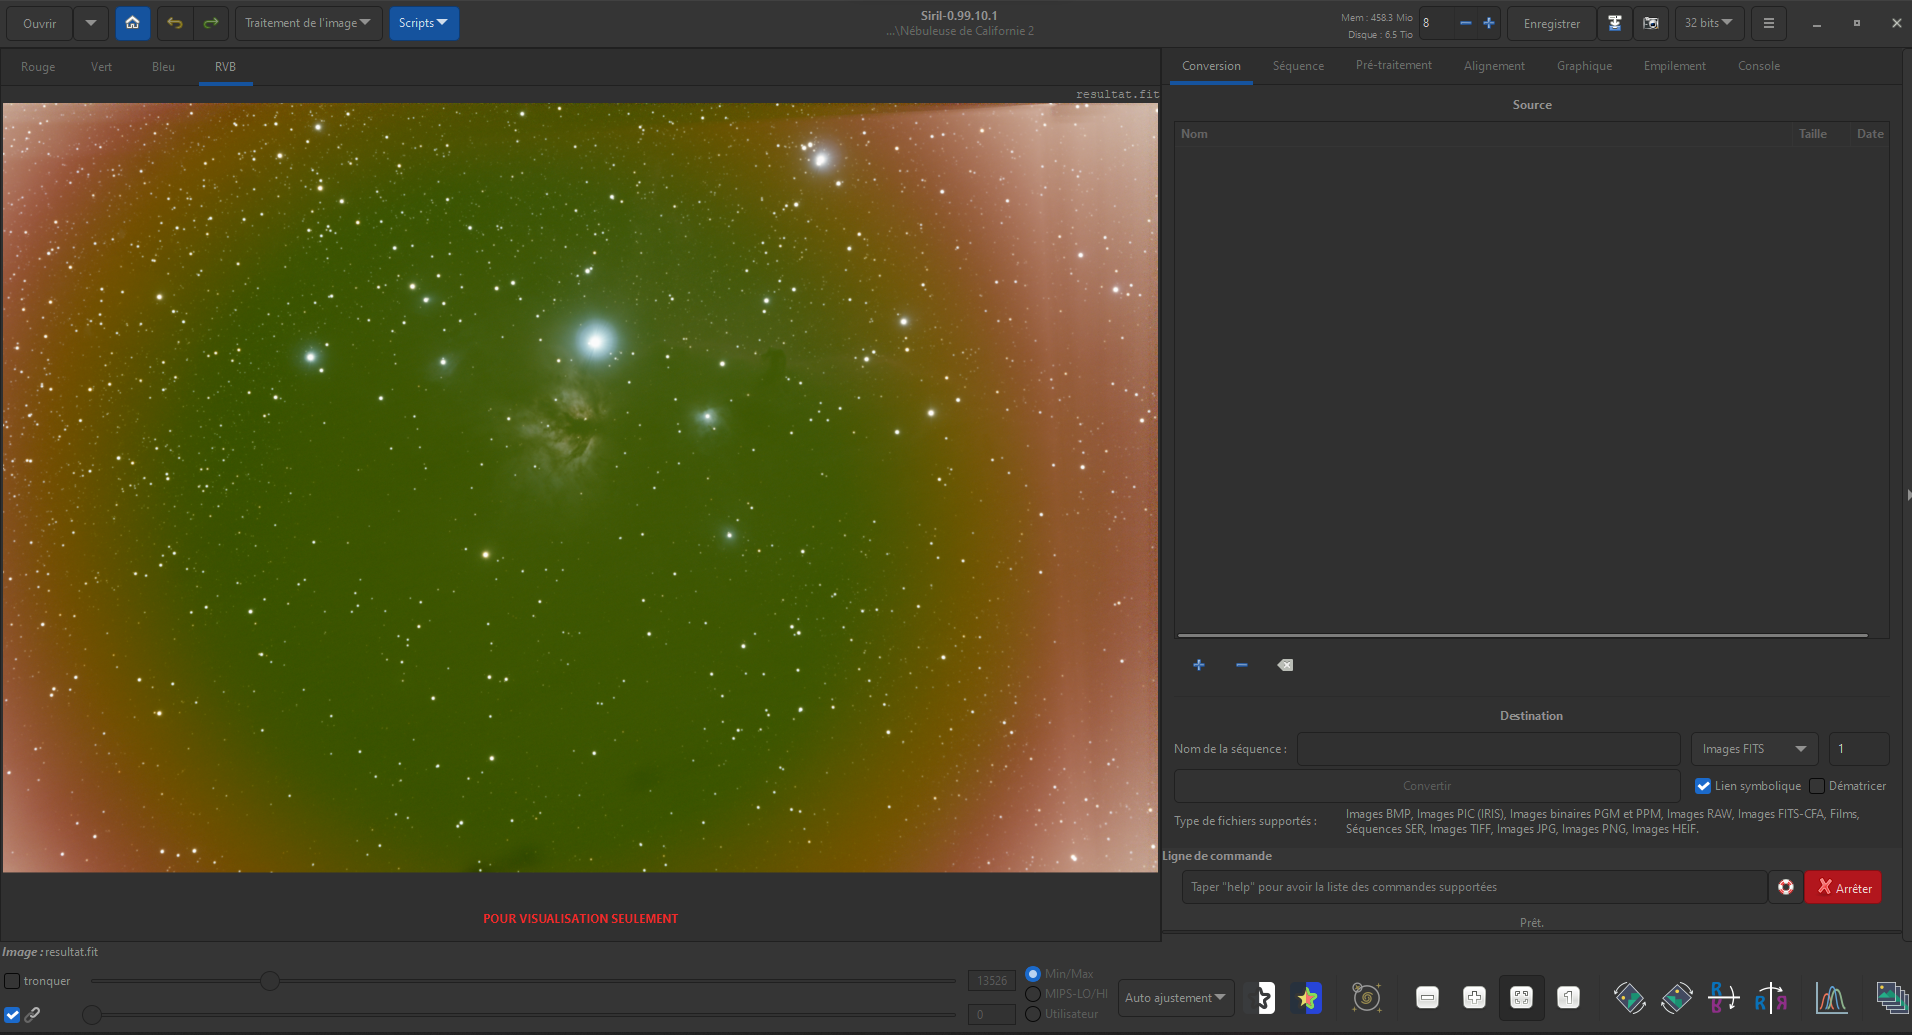This screenshot has height=1035, width=1912.
Task: Switch to the Pré-traitement tab
Action: click(1393, 66)
